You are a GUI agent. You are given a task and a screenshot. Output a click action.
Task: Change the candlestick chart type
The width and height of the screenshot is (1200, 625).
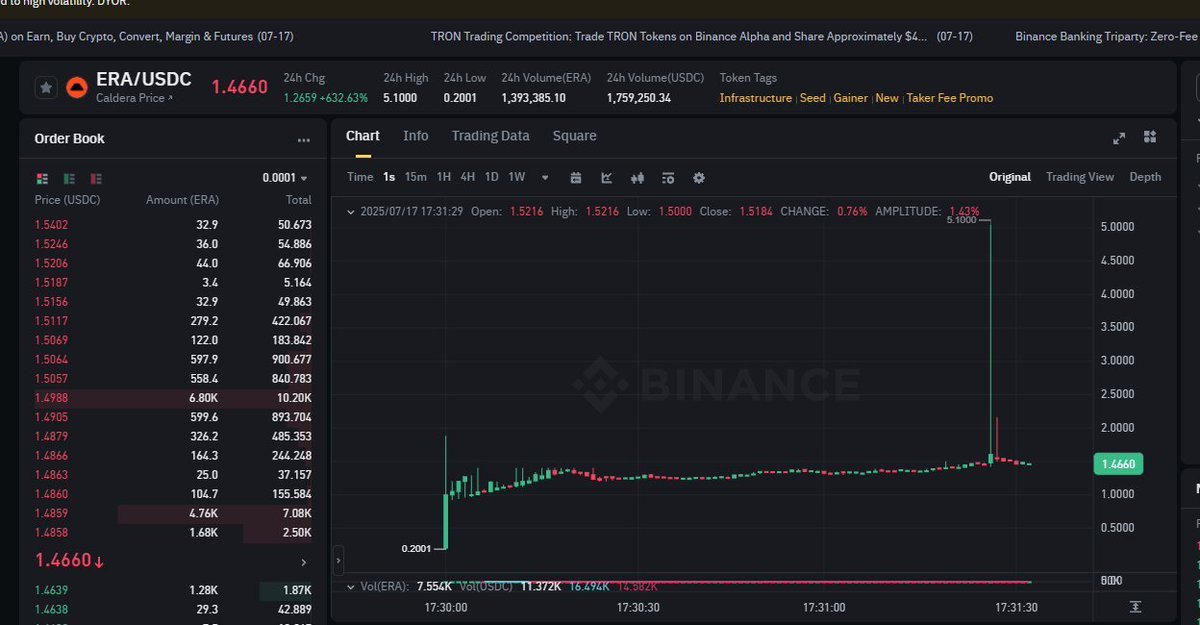click(637, 178)
